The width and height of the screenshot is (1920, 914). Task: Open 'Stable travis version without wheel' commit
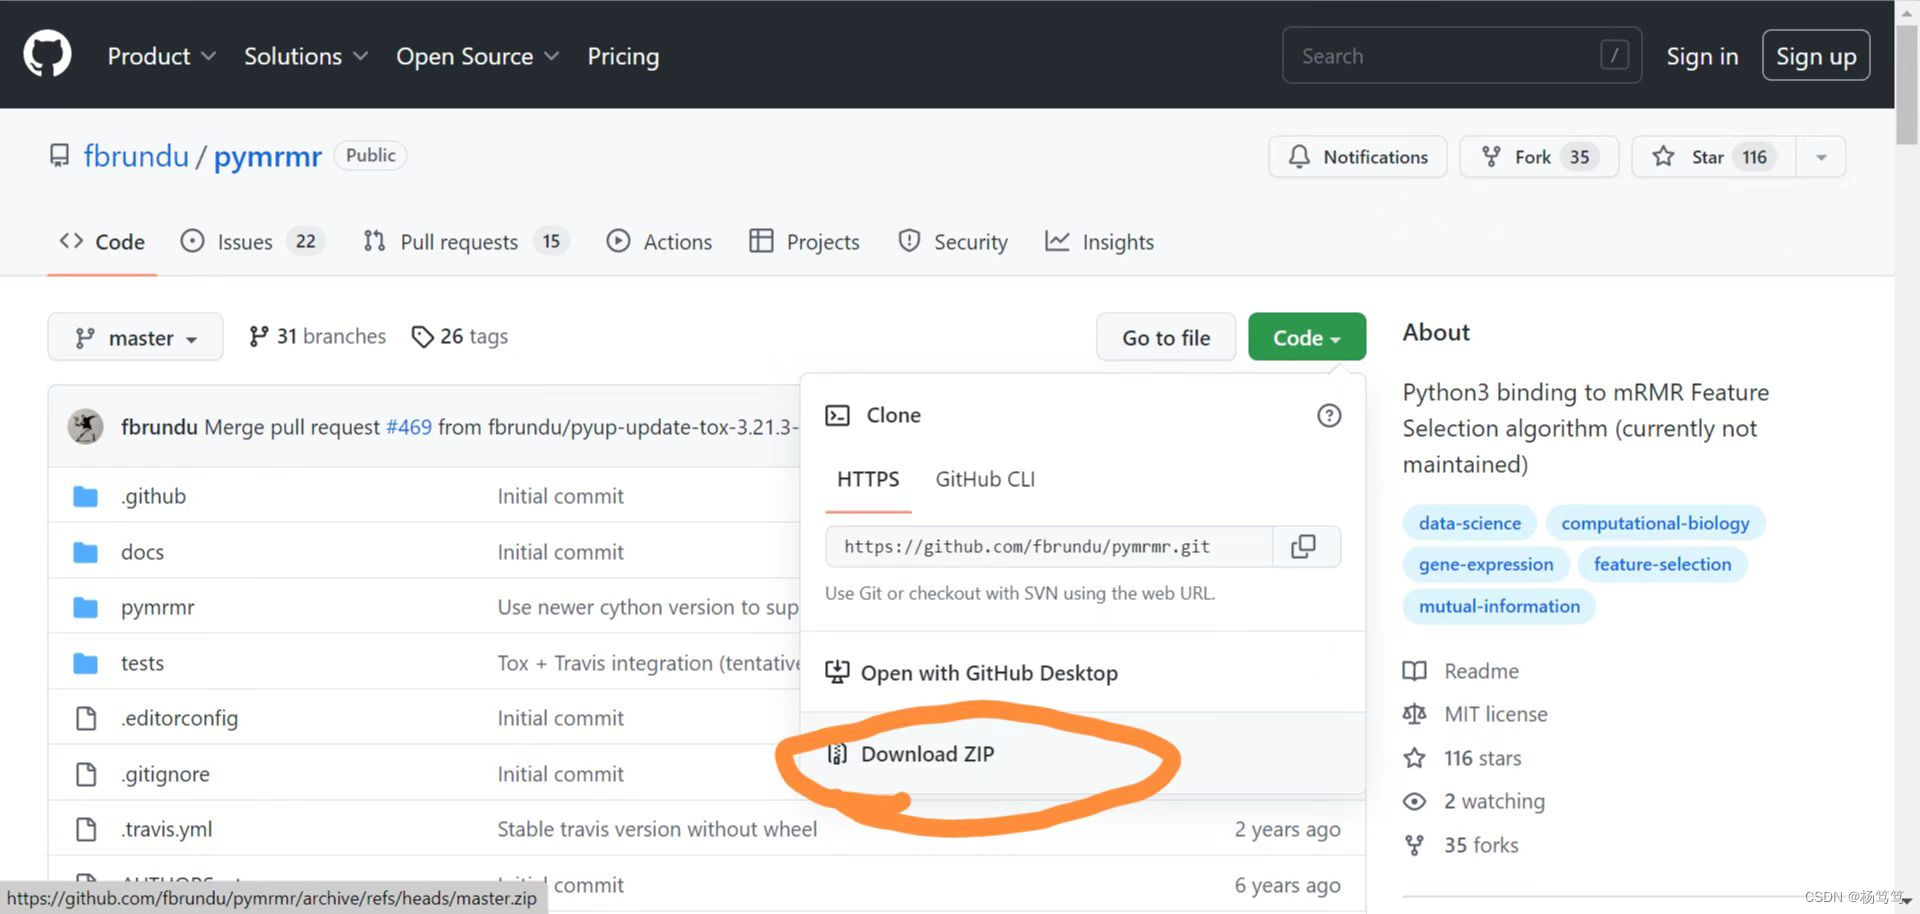[x=657, y=829]
